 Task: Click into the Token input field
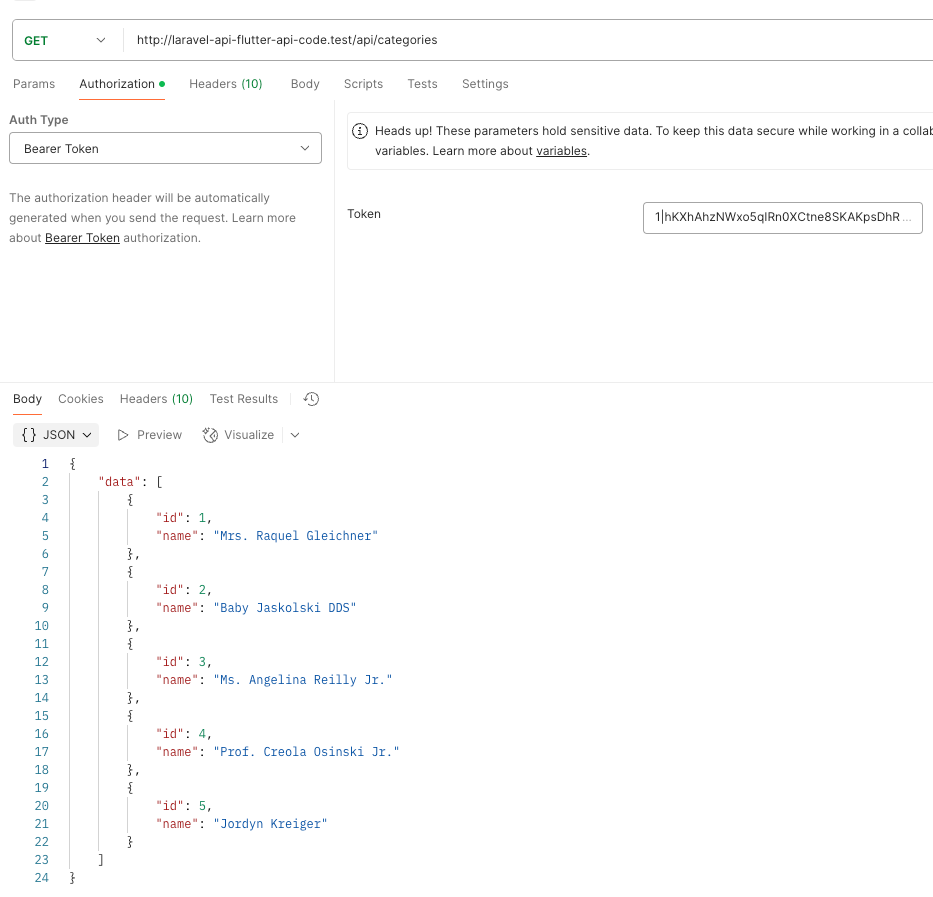pos(782,217)
